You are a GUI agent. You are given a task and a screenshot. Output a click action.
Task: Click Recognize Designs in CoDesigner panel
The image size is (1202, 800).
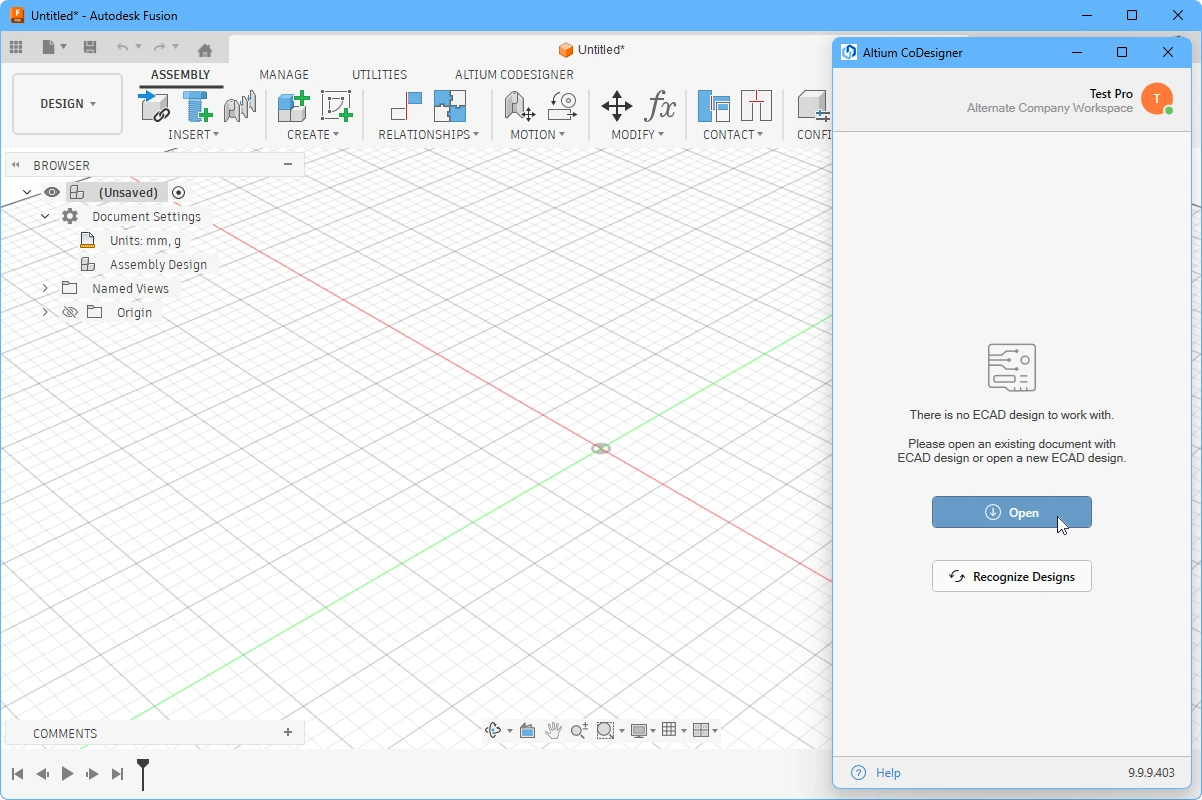(x=1011, y=576)
